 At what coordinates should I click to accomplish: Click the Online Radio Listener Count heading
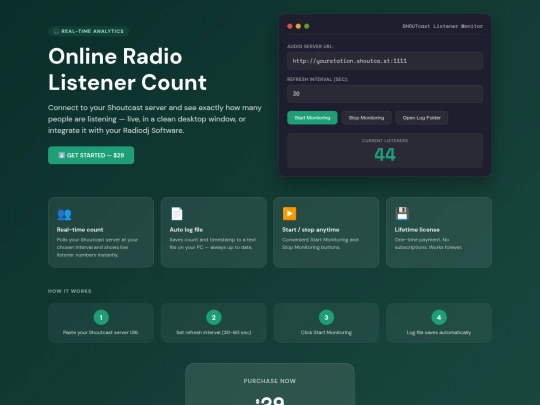pos(127,69)
